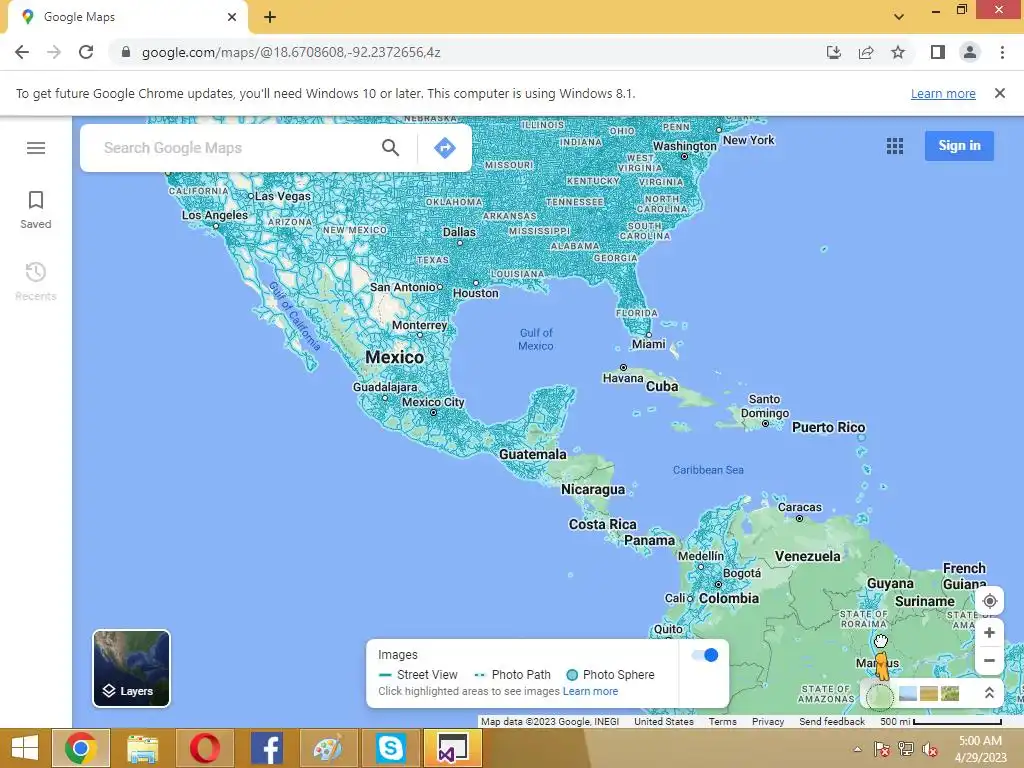Click in the Search Google Maps field
This screenshot has width=1024, height=768.
pyautogui.click(x=235, y=148)
